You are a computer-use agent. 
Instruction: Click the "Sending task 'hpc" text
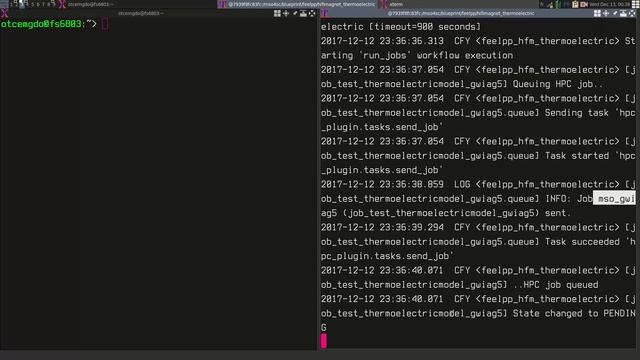coord(590,113)
